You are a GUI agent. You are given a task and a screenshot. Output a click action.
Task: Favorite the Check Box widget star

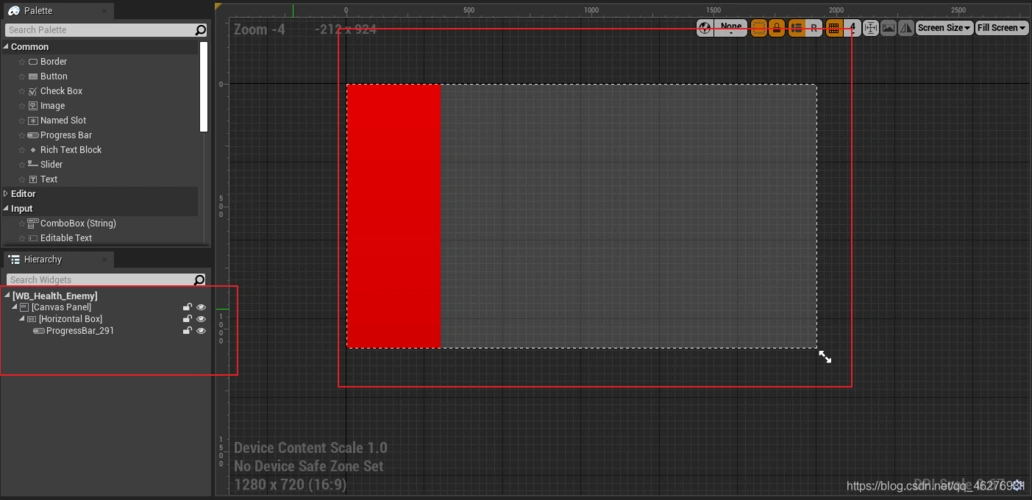(x=22, y=91)
